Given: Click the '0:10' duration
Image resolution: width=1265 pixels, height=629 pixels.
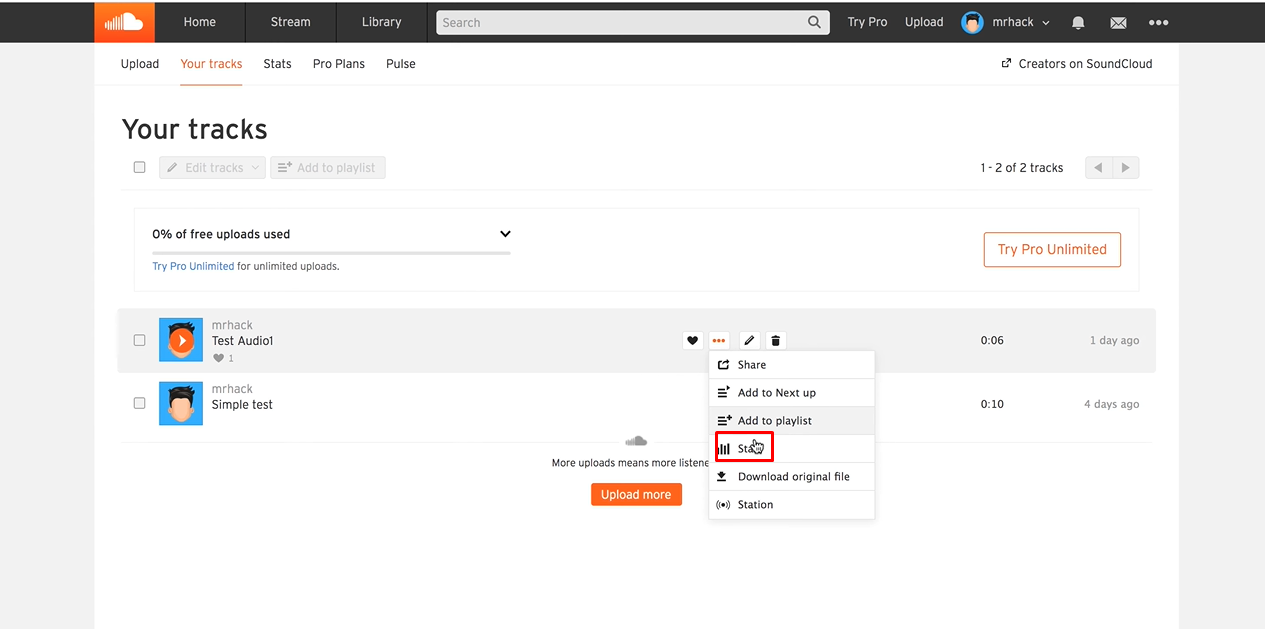Looking at the screenshot, I should pyautogui.click(x=992, y=405).
